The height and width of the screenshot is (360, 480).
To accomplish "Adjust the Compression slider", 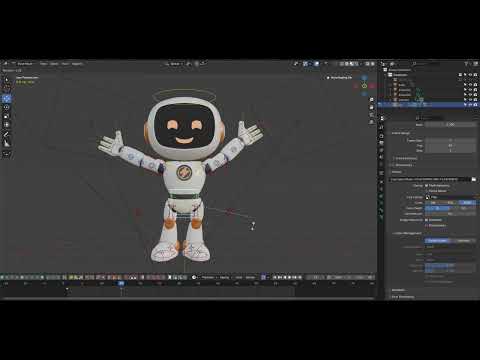I will (450, 214).
